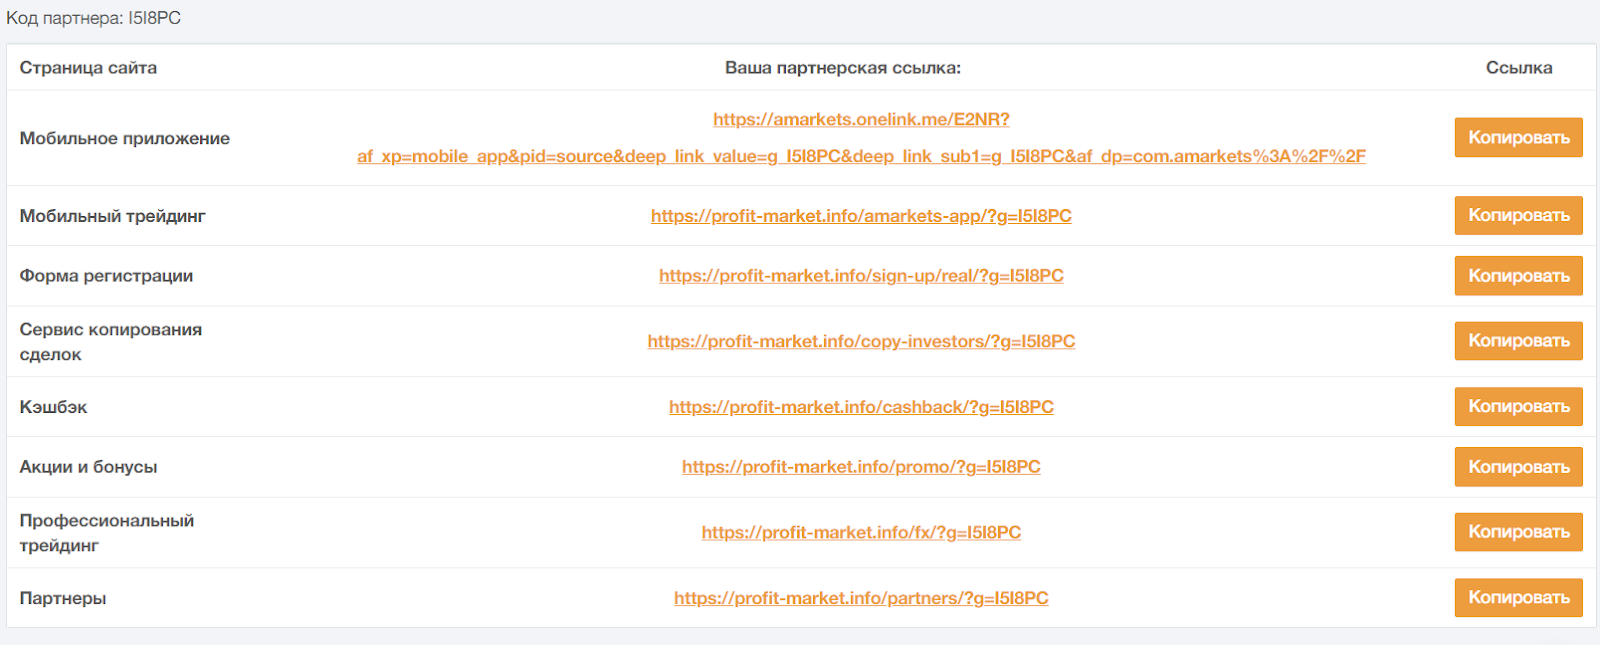
Task: Open the amarkets-app partner link
Action: point(861,216)
